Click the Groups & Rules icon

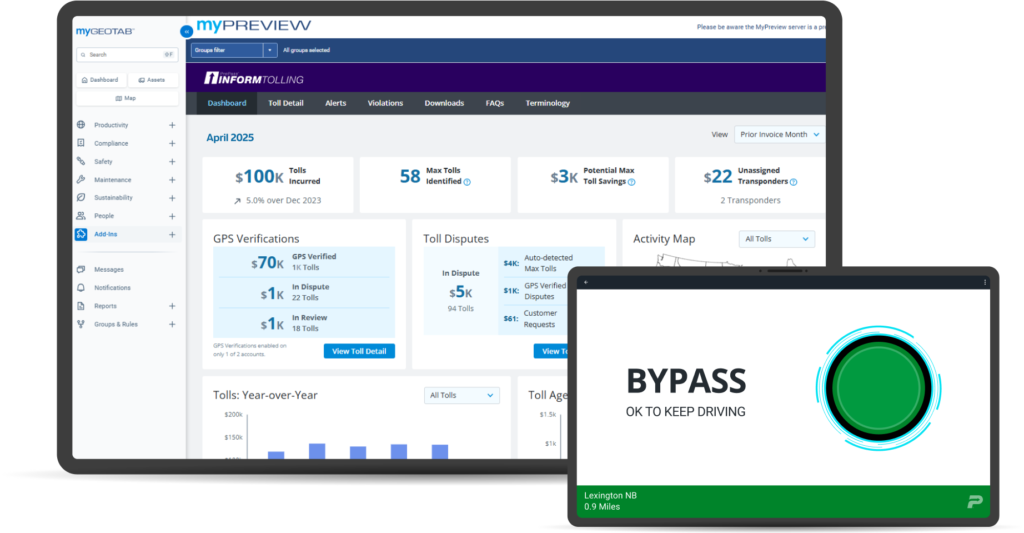tap(81, 324)
